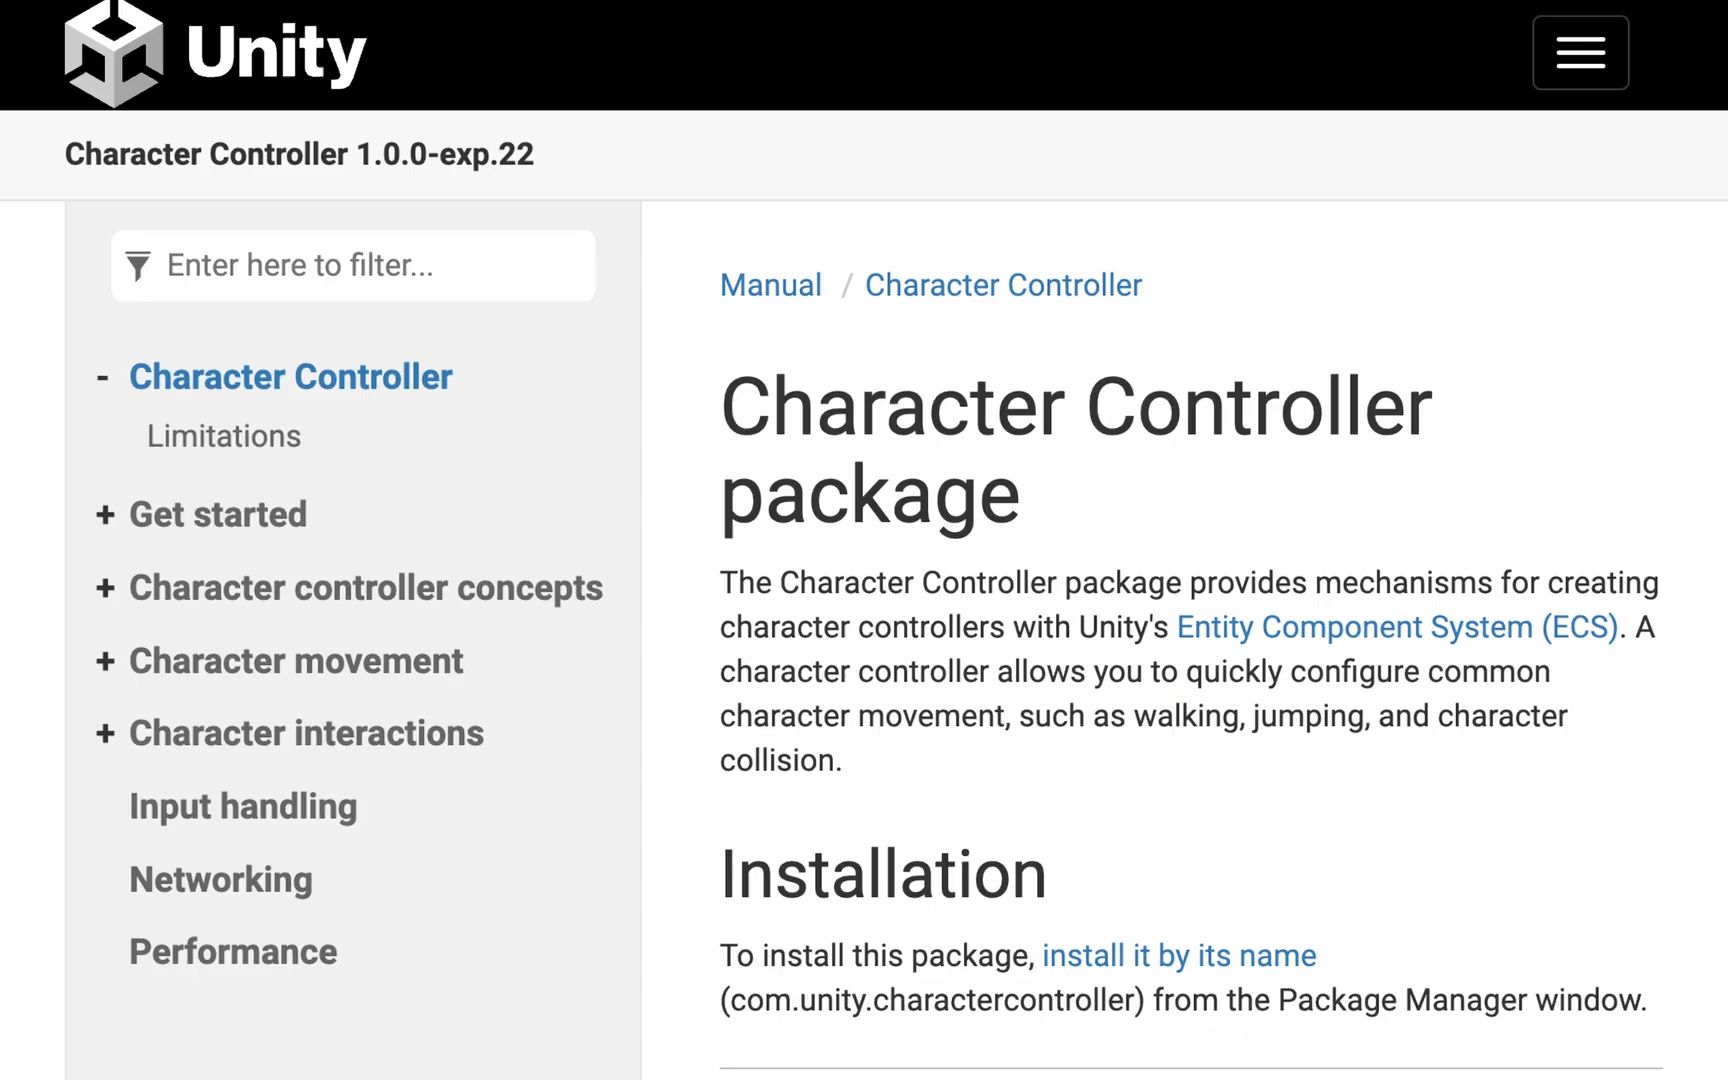Click Character Controller 1.0.0-exp.22 version title

(x=299, y=155)
